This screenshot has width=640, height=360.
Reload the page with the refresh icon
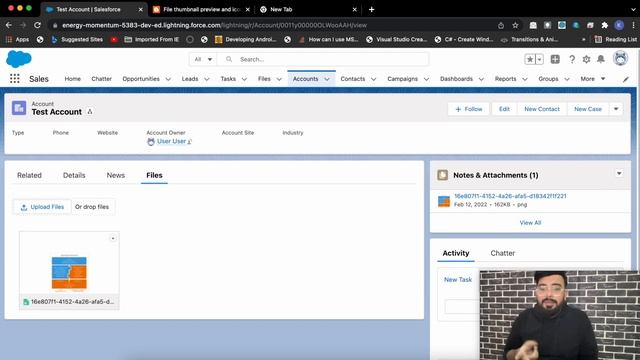coord(37,25)
